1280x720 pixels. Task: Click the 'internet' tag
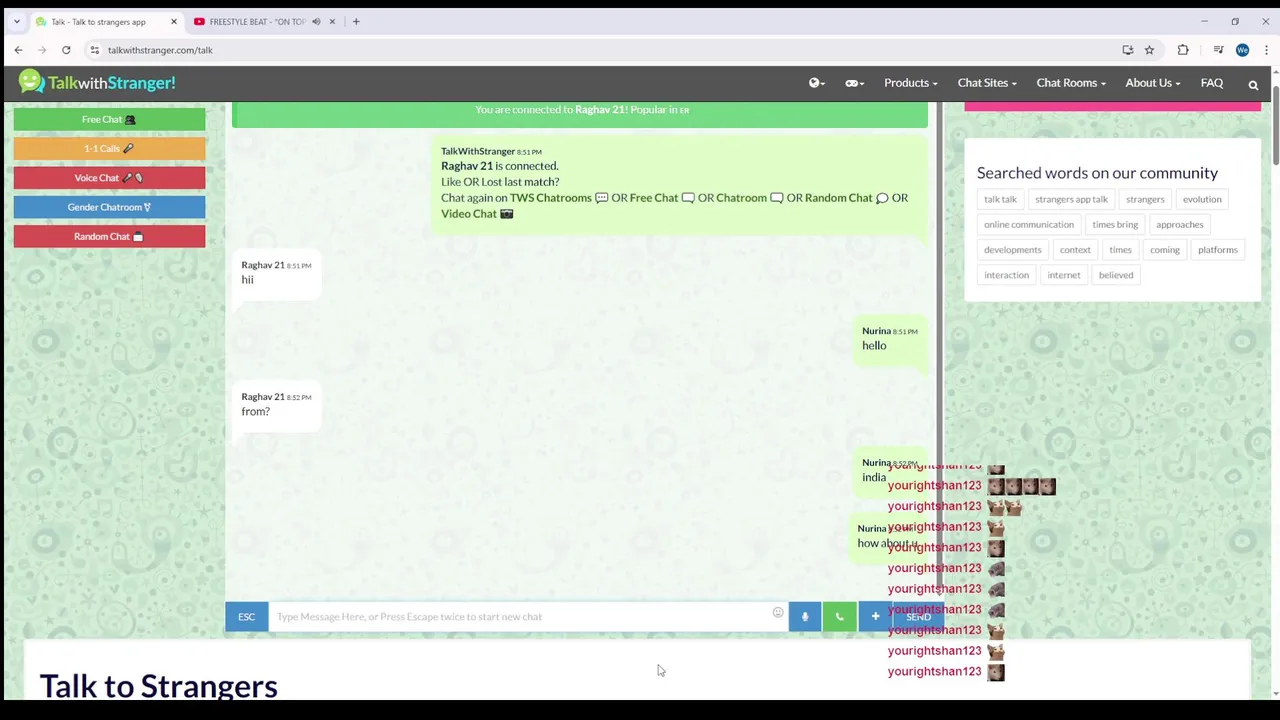[x=1064, y=275]
